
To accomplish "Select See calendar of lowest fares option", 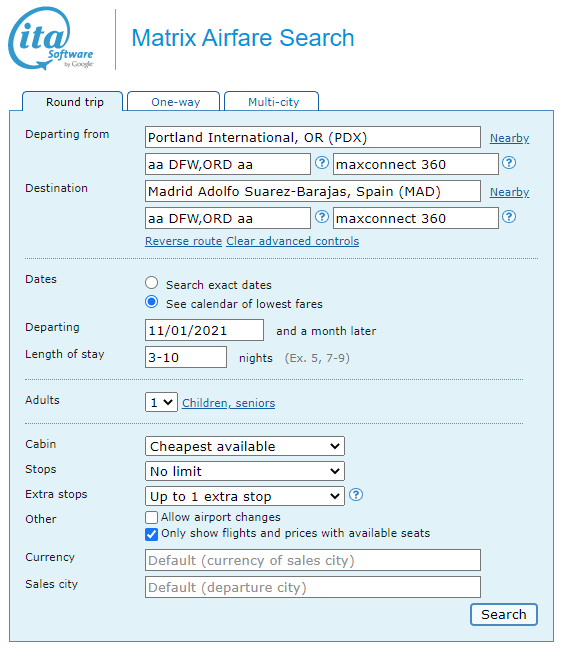I will pyautogui.click(x=151, y=302).
